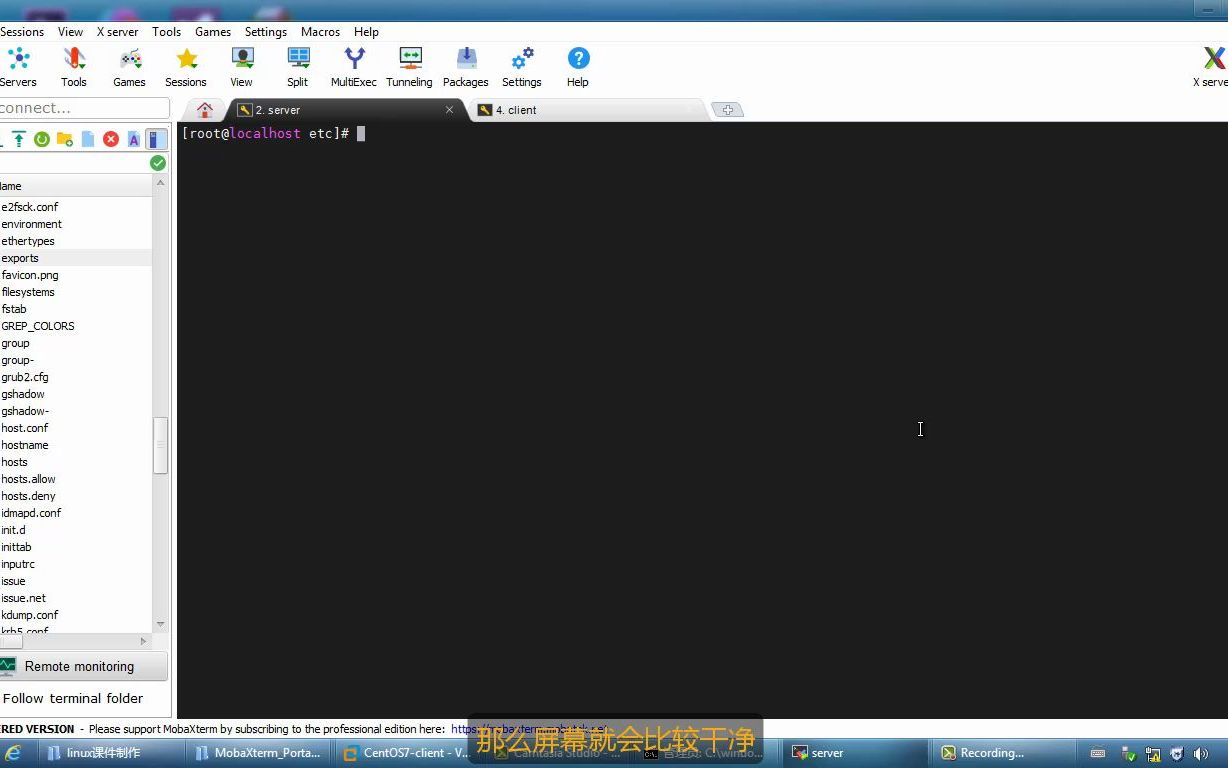Create a new folder in the sidebar file panel
Screen dimensions: 1228x768
(63, 139)
